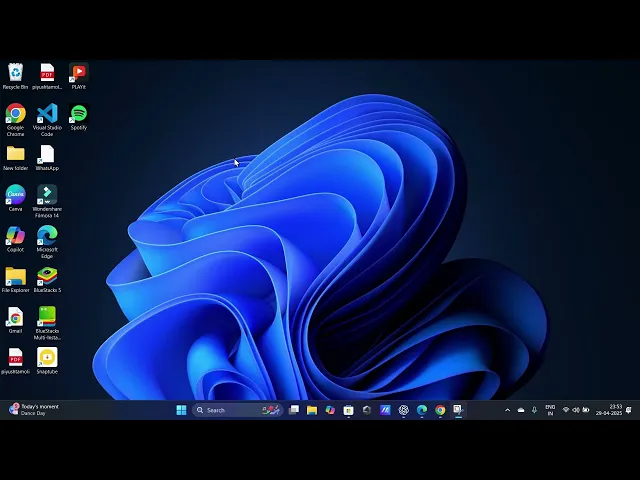Select the New folder on the desktop

(15, 154)
